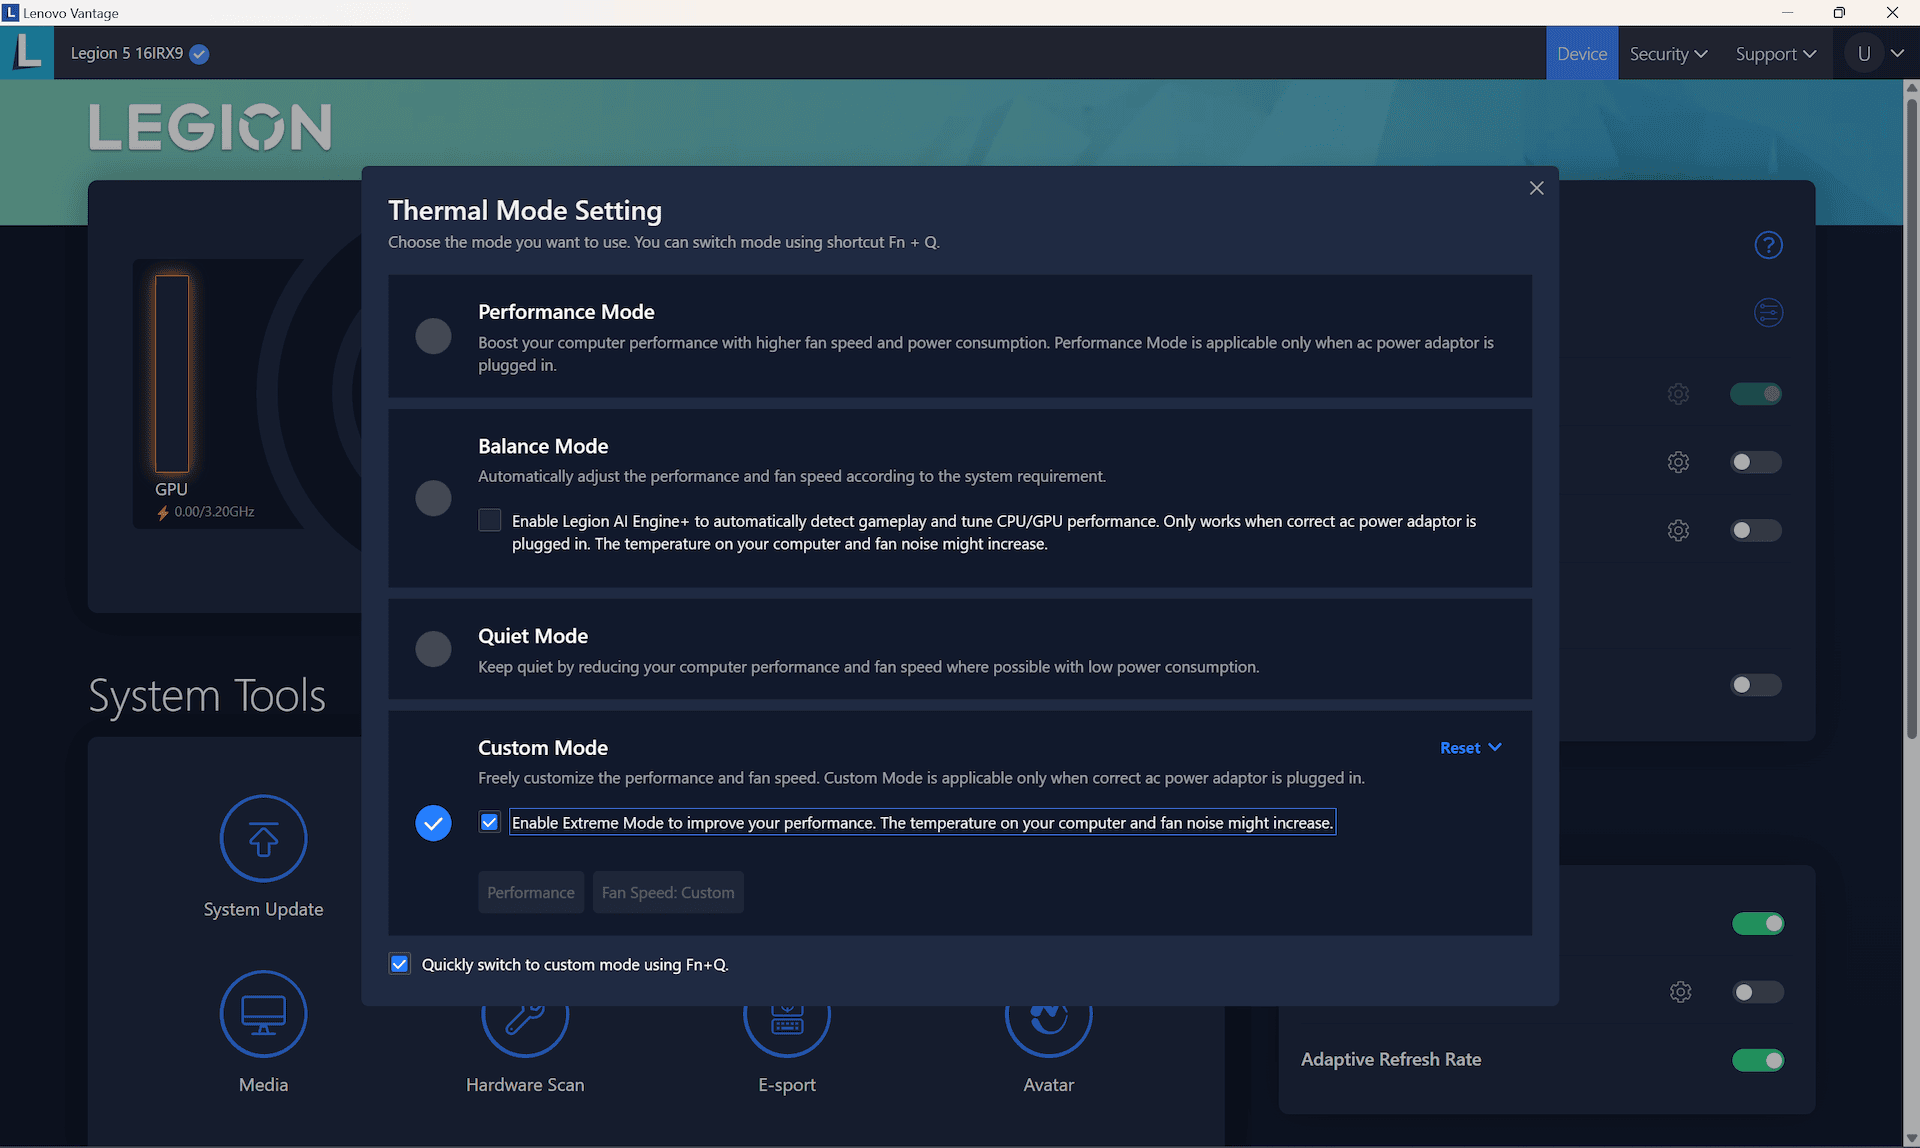This screenshot has width=1920, height=1148.
Task: Click the user account U avatar
Action: point(1864,54)
